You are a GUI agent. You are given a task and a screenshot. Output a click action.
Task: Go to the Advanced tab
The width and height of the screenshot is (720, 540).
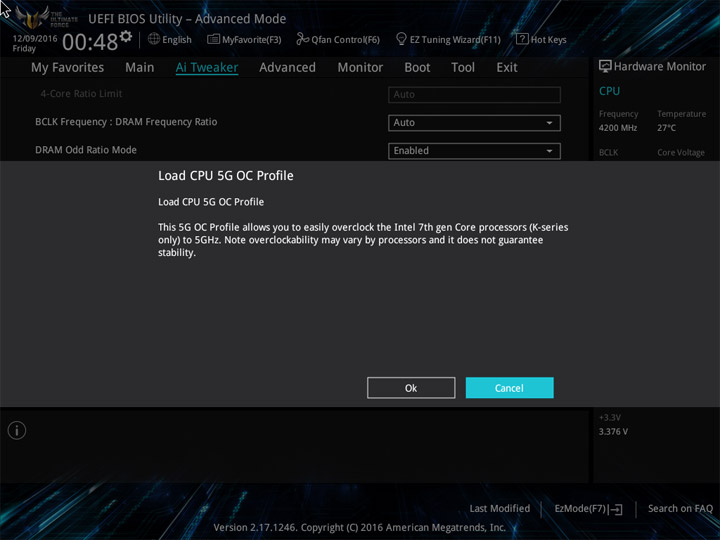coord(287,68)
